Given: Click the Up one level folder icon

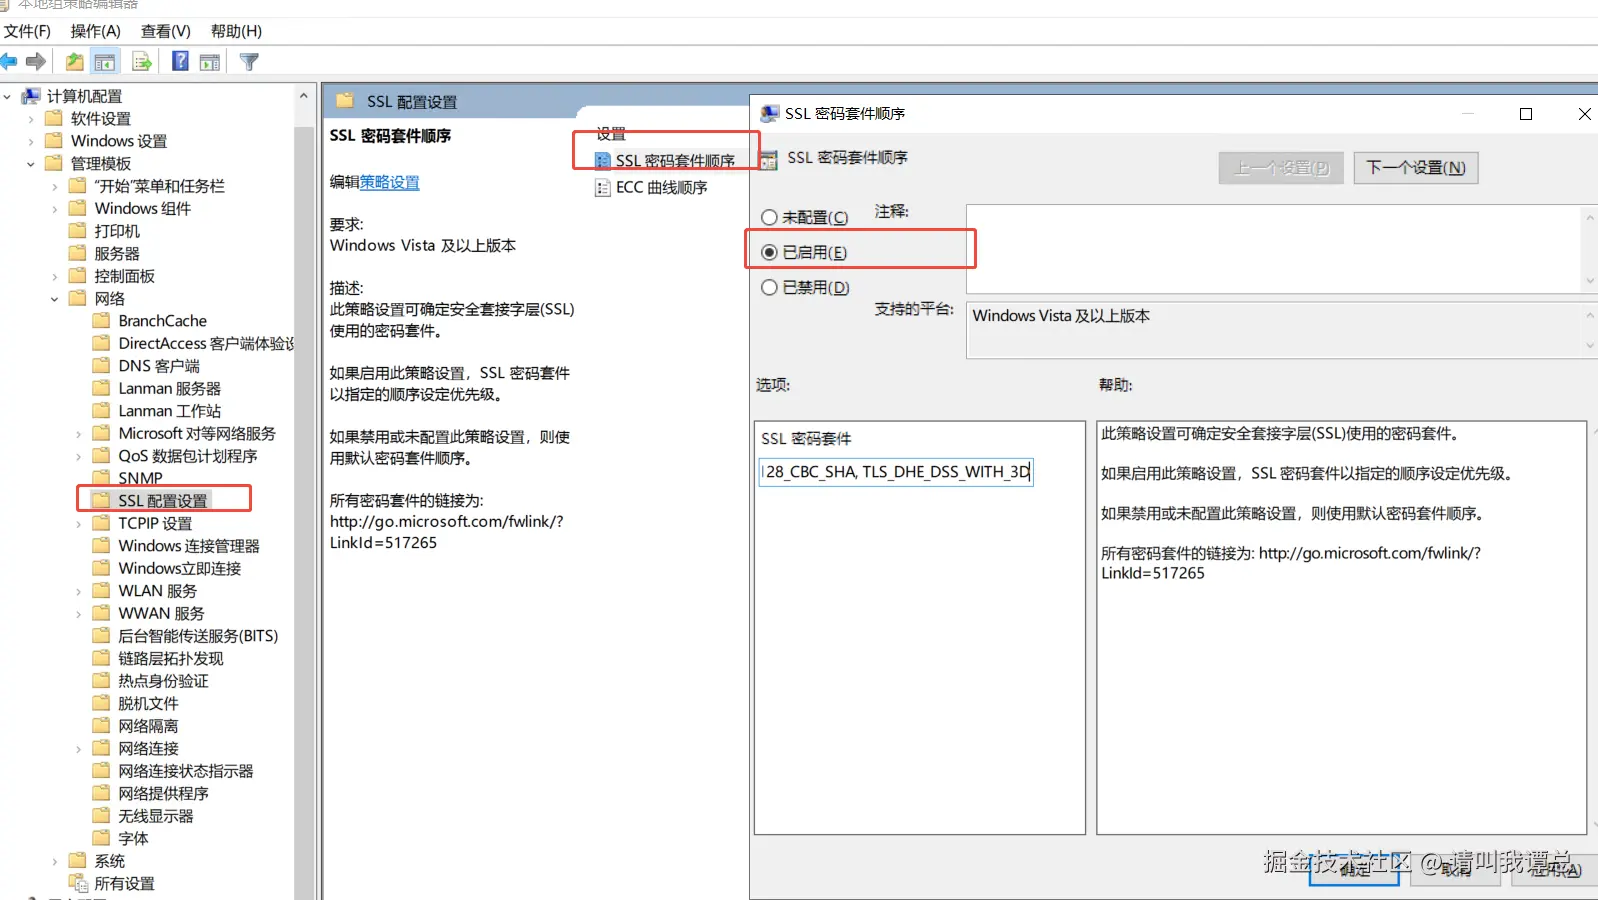Looking at the screenshot, I should [x=74, y=62].
